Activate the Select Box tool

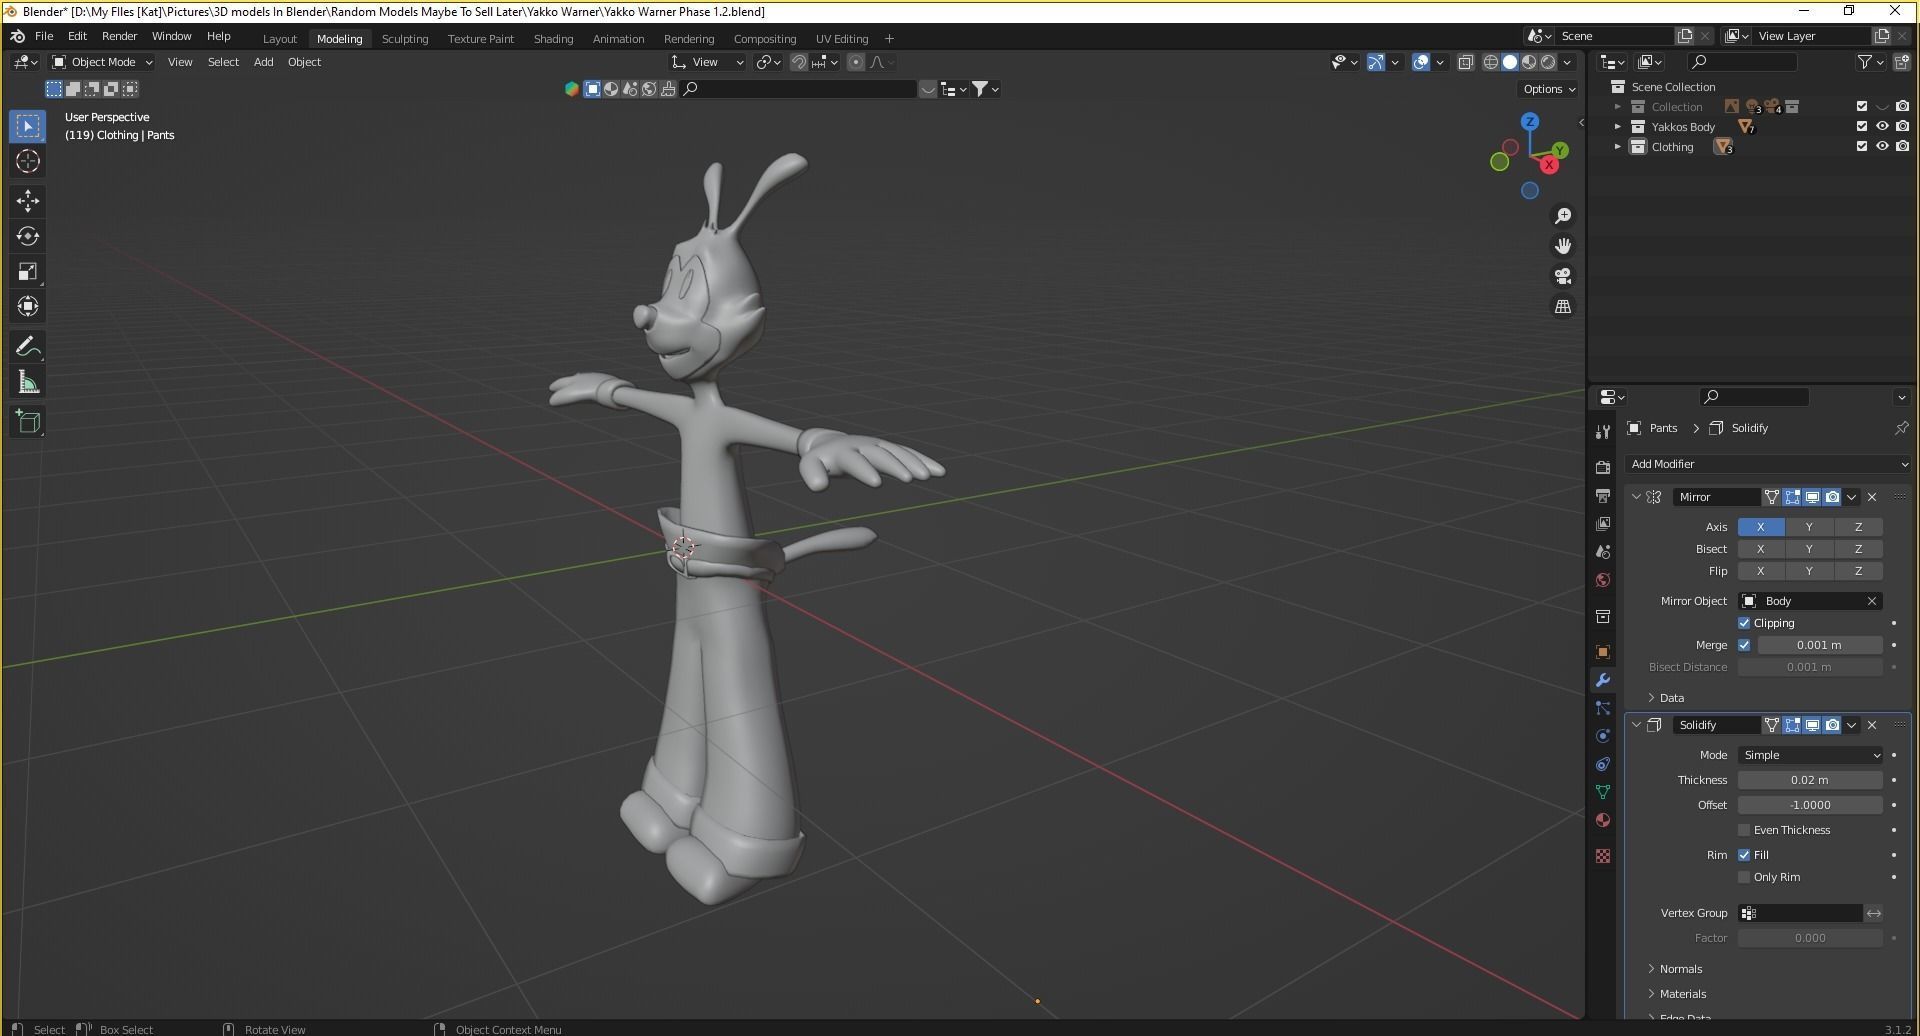28,126
